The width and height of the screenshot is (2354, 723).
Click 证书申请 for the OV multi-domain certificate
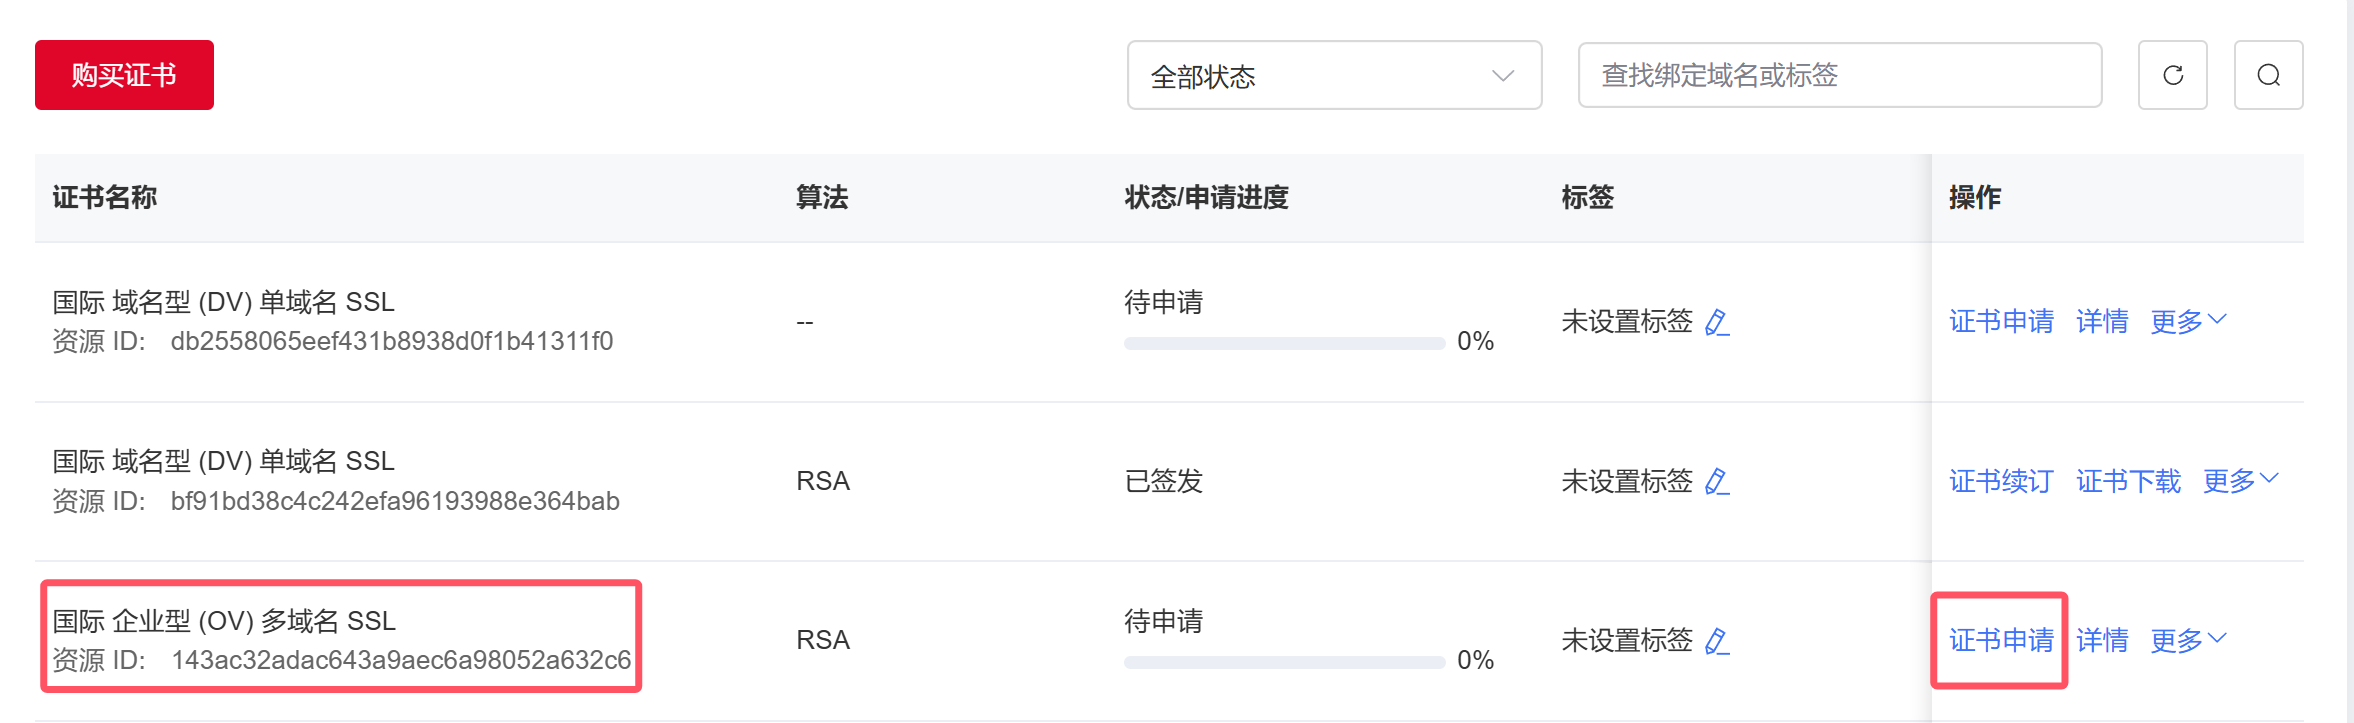pyautogui.click(x=2001, y=640)
